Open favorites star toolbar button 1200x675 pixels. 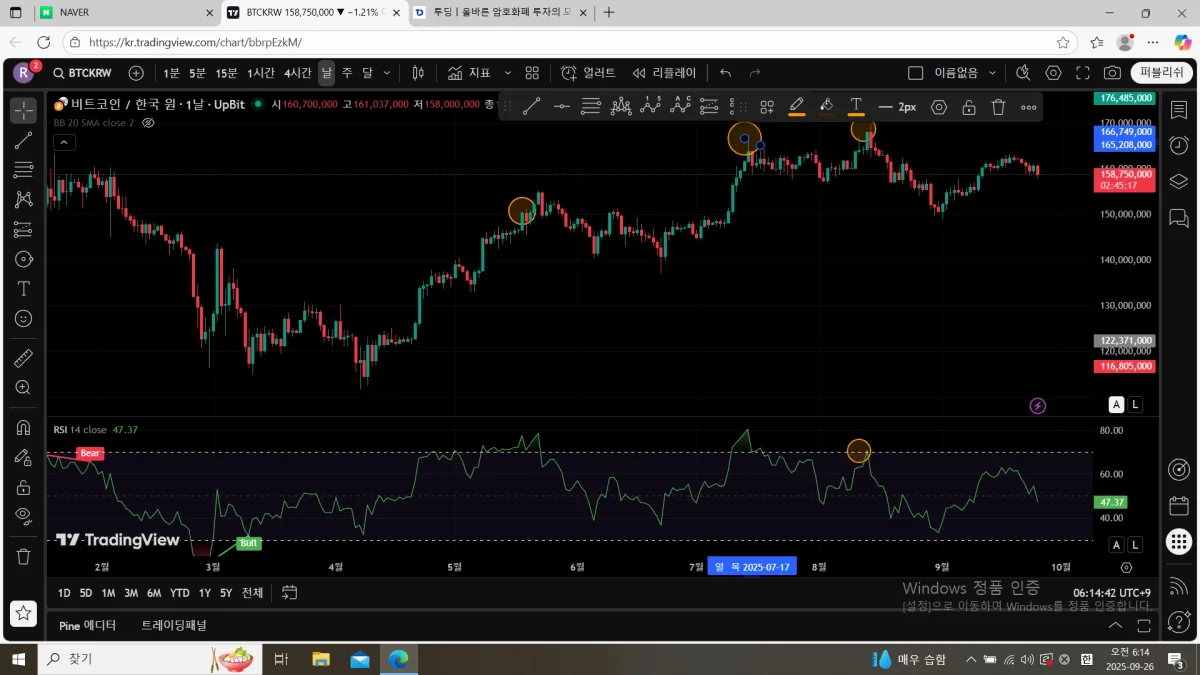tap(23, 612)
